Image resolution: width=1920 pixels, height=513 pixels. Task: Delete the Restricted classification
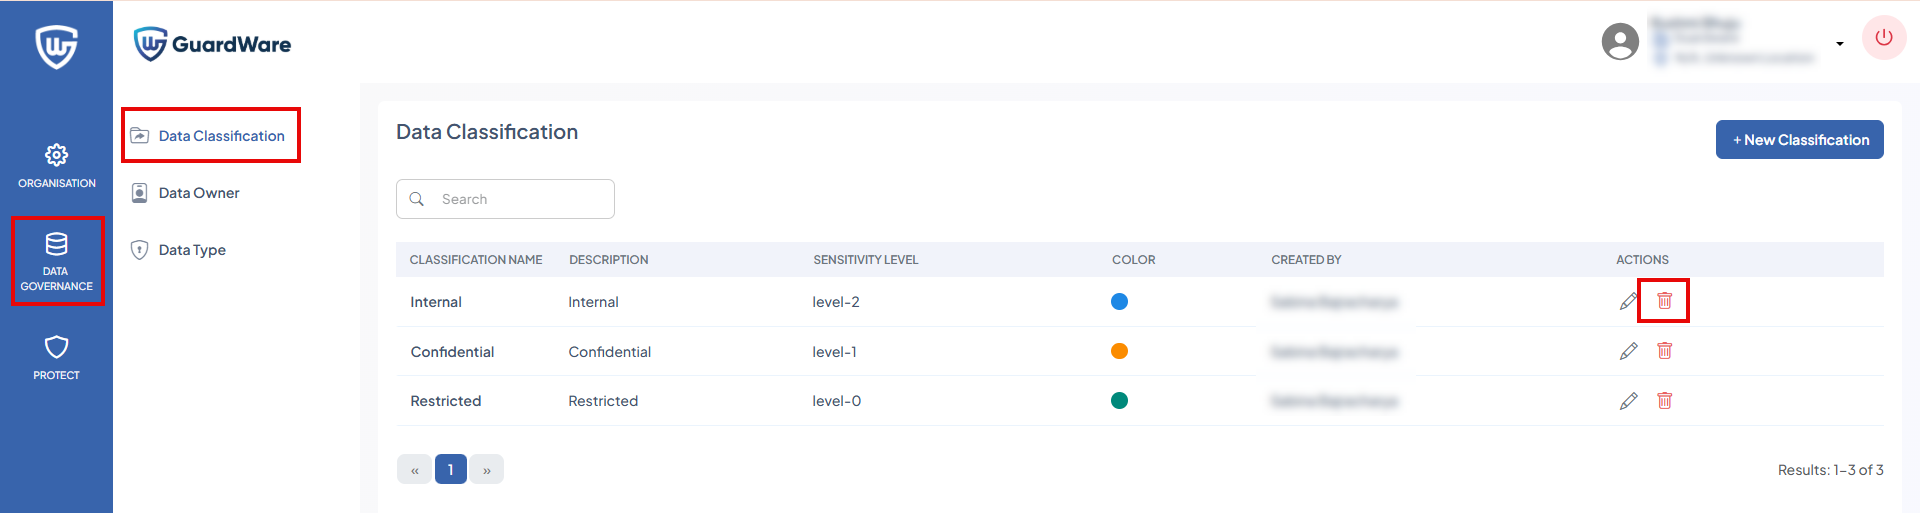1664,401
